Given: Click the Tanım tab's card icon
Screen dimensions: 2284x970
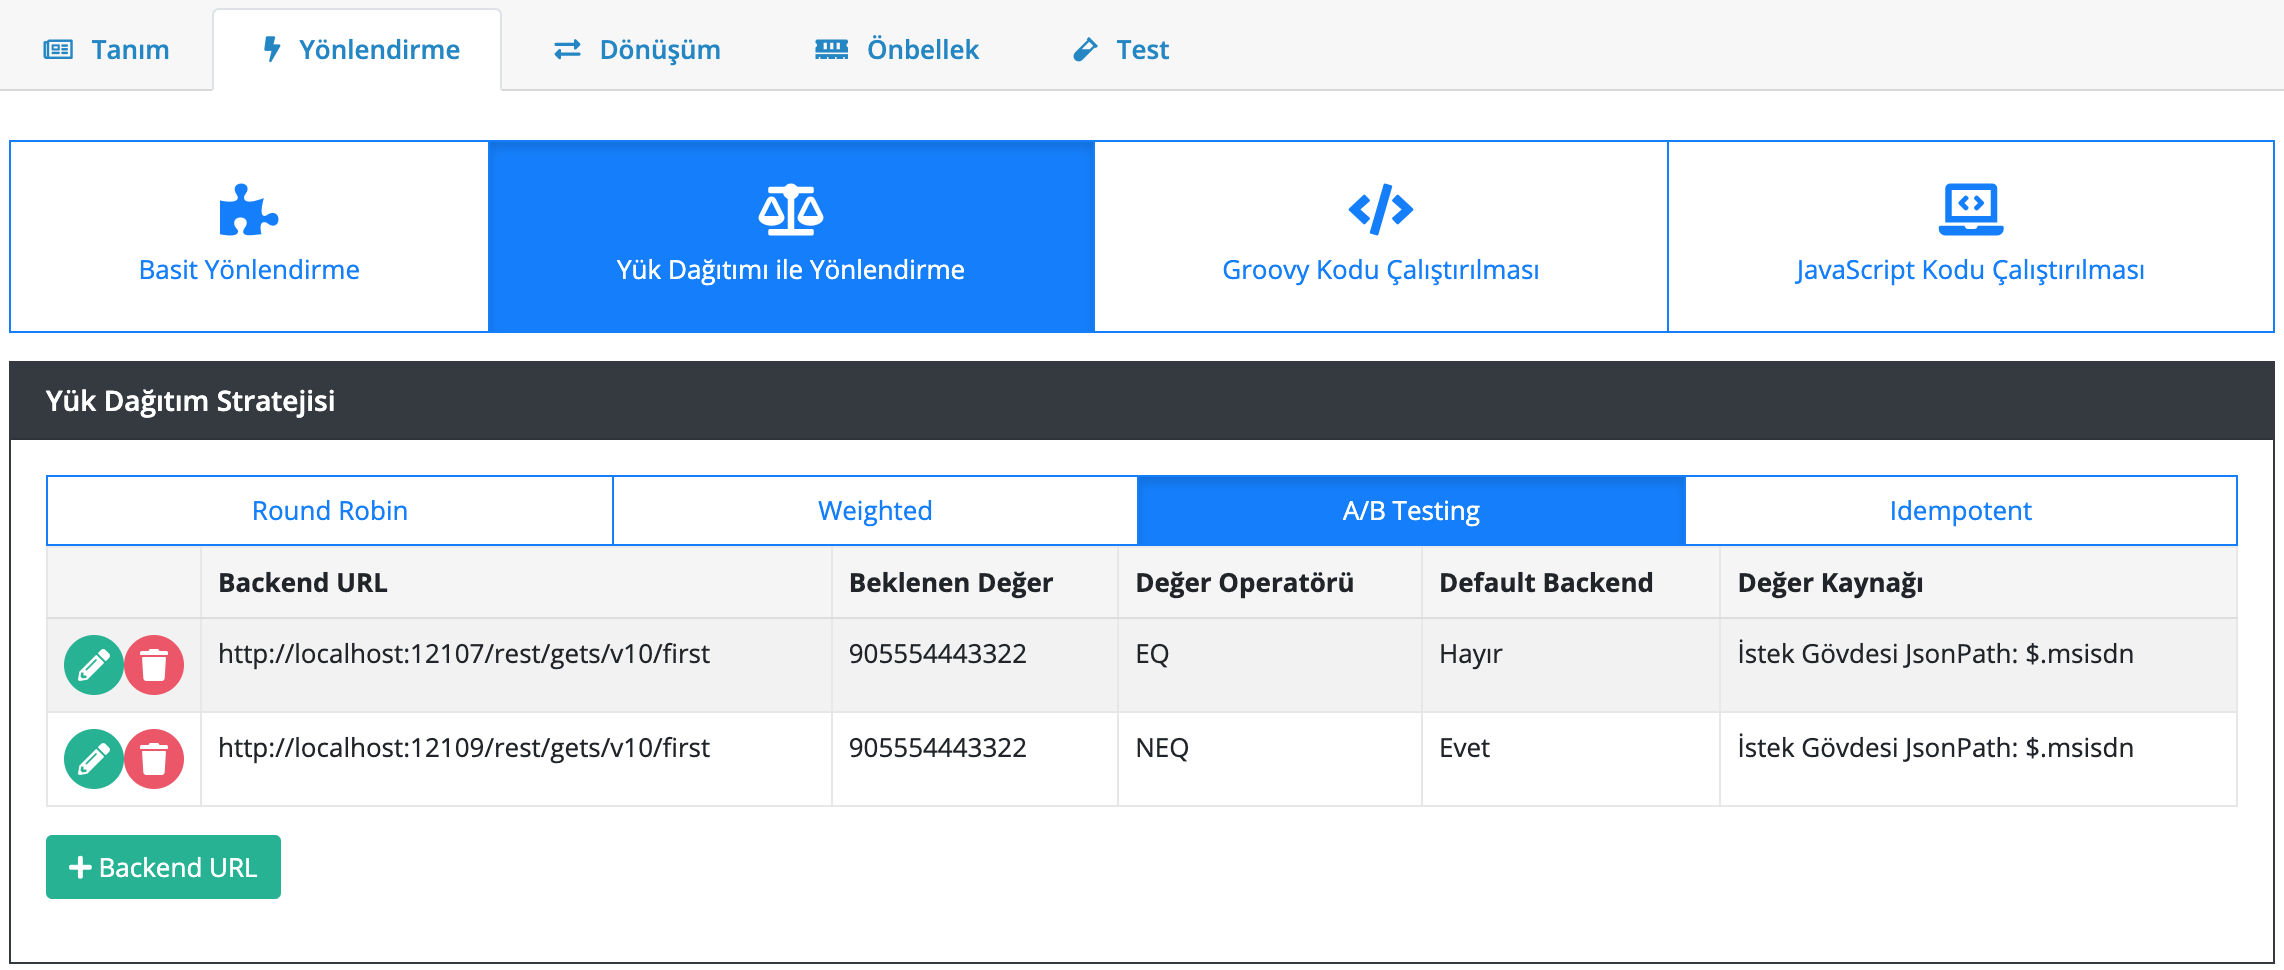Looking at the screenshot, I should tap(58, 50).
